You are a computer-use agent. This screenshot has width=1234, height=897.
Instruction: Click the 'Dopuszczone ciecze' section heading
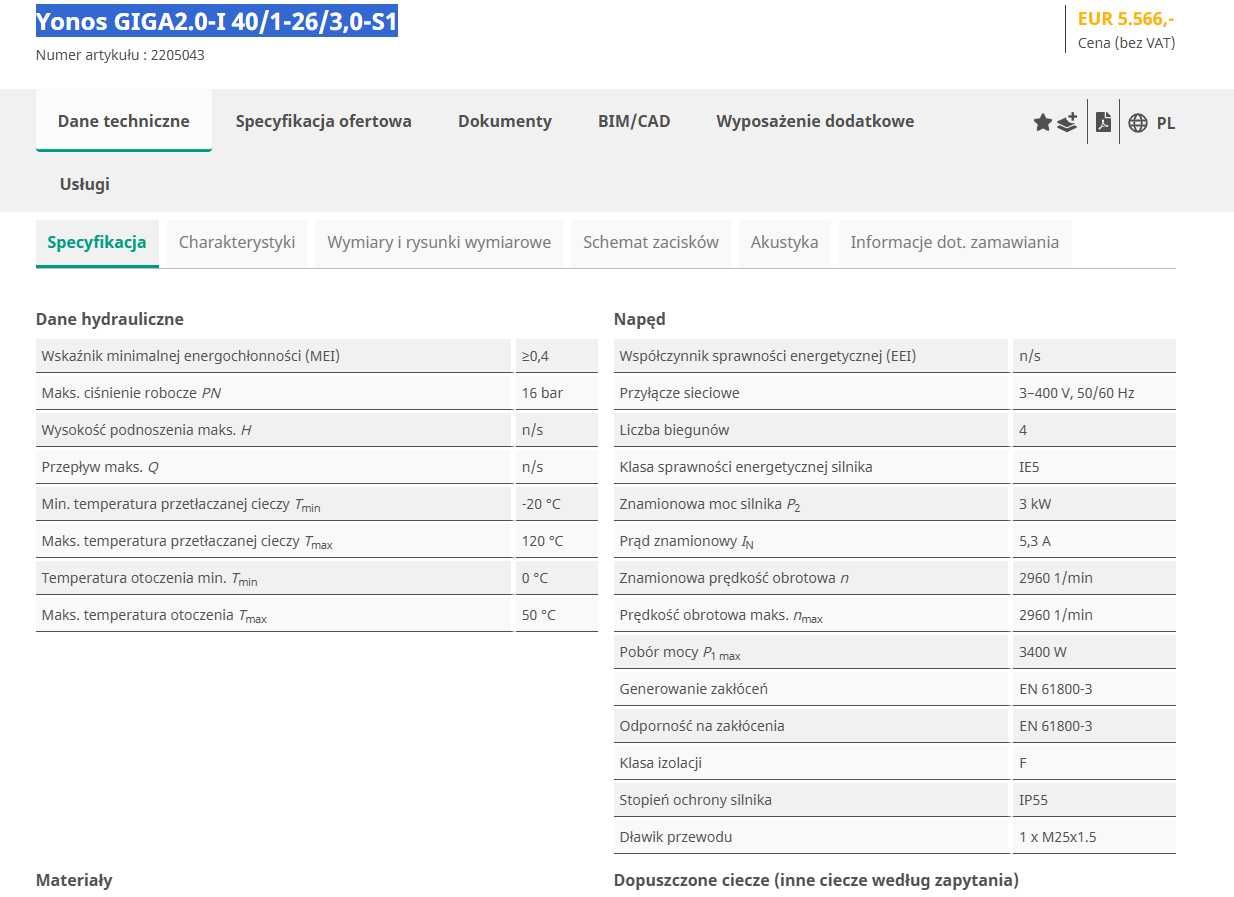816,880
